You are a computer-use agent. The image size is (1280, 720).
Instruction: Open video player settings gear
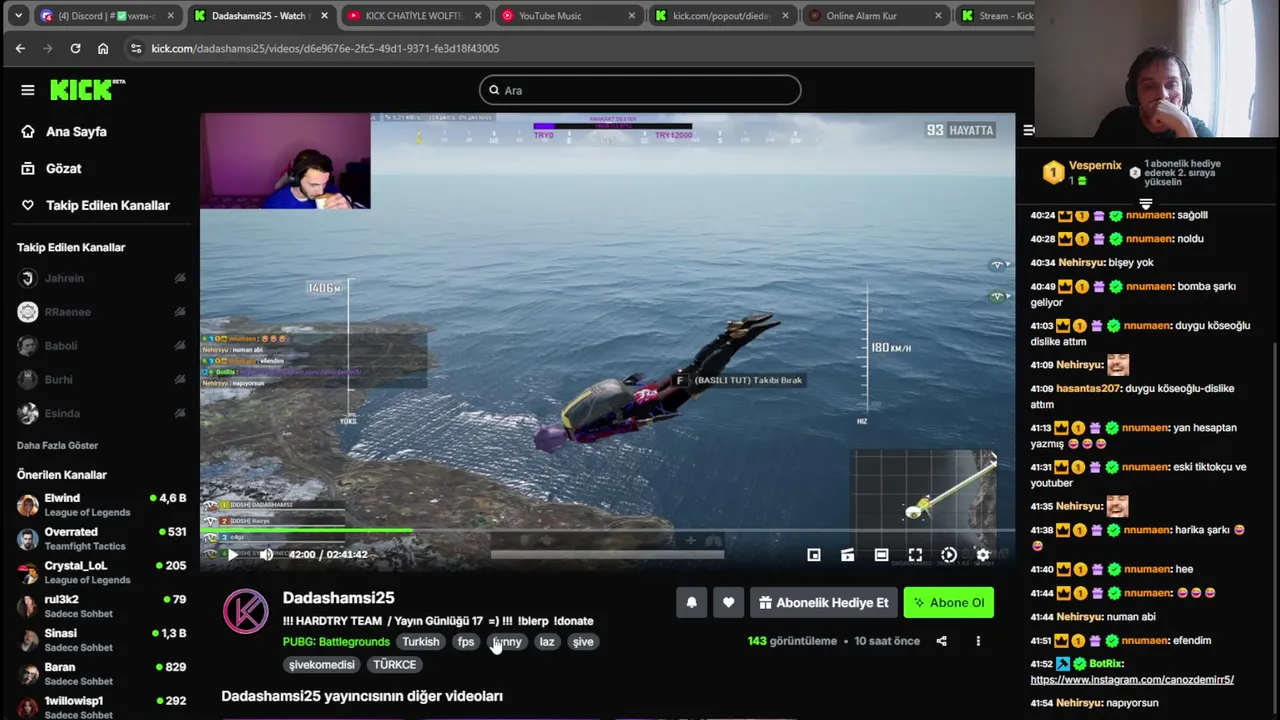point(983,555)
